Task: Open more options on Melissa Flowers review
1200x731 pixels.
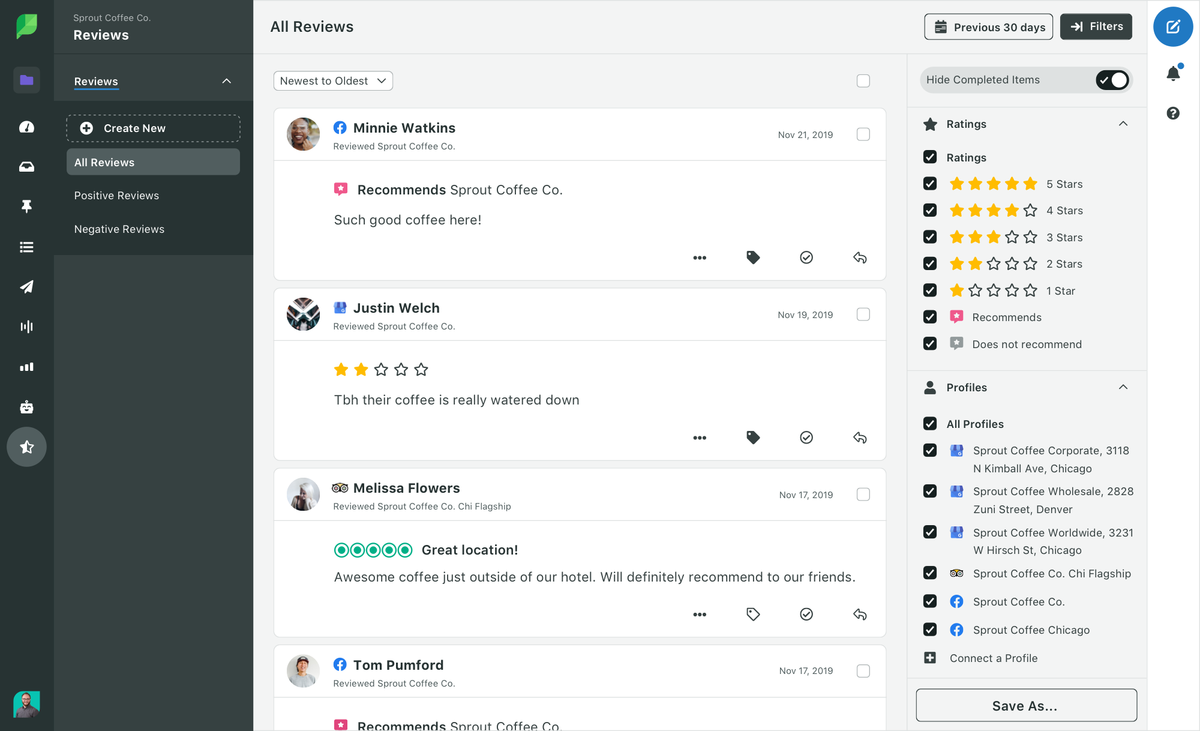Action: [x=700, y=615]
